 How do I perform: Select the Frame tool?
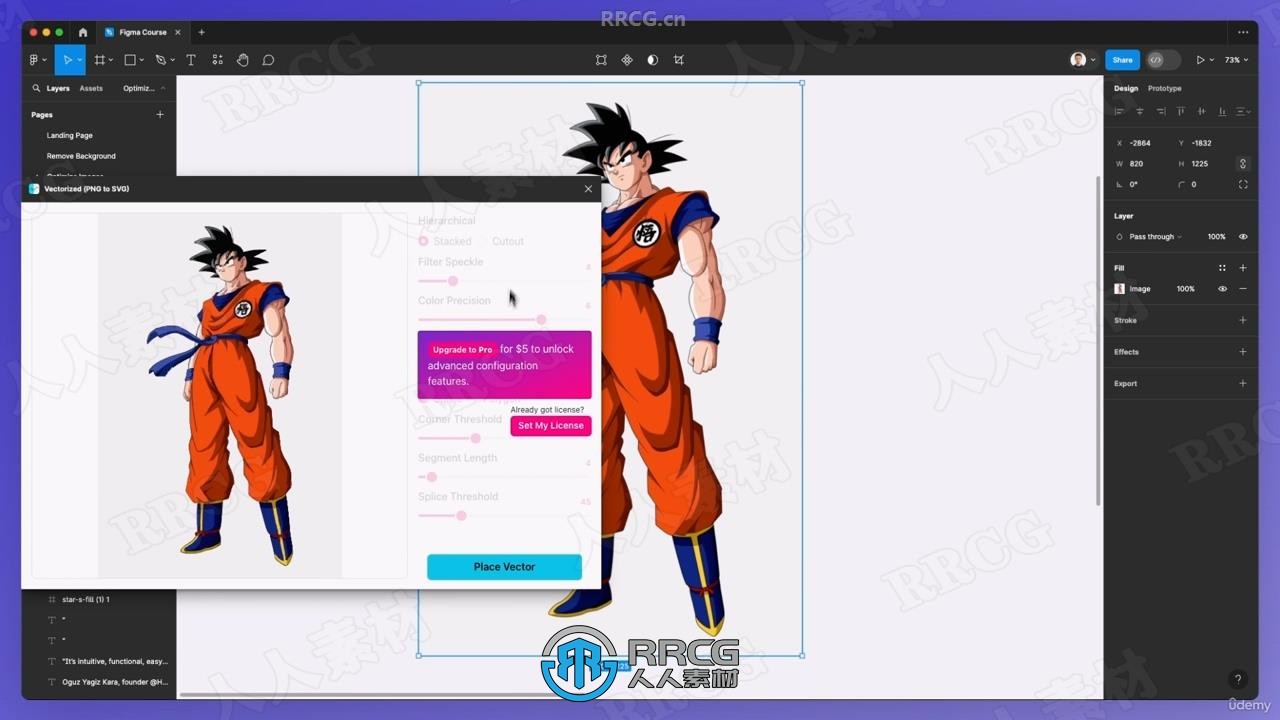click(99, 60)
